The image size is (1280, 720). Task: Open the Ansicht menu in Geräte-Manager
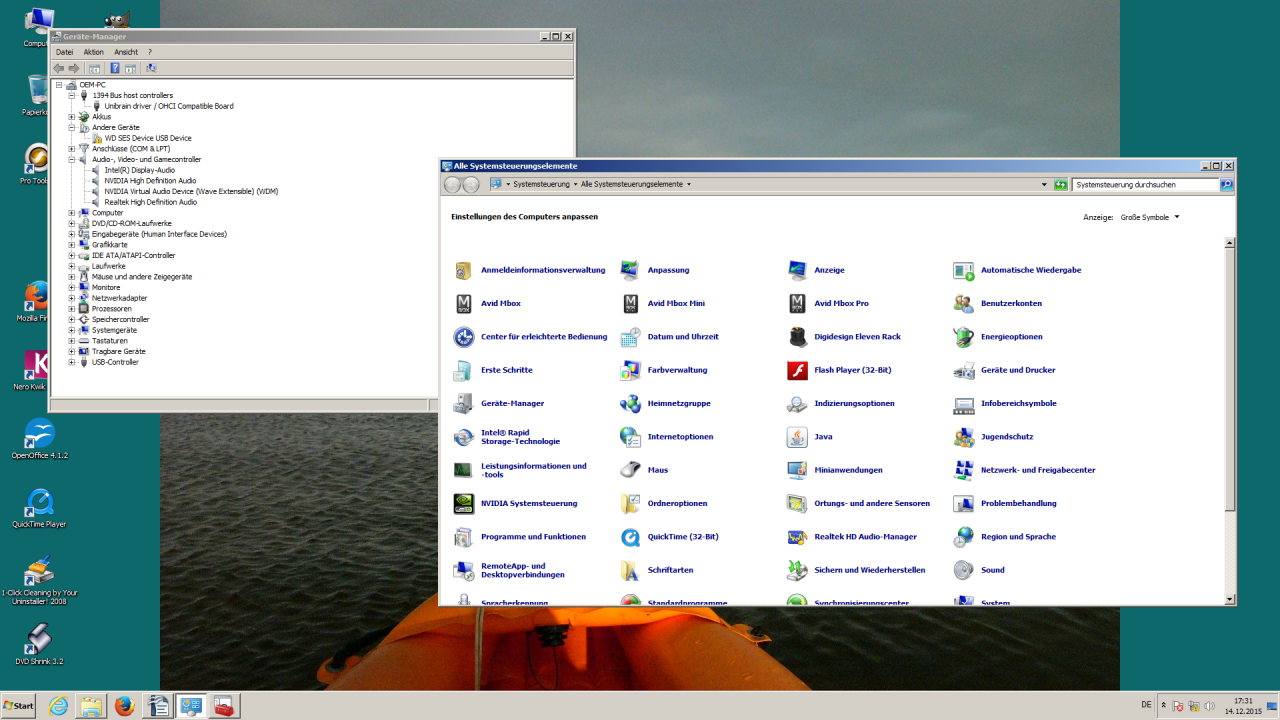(126, 52)
